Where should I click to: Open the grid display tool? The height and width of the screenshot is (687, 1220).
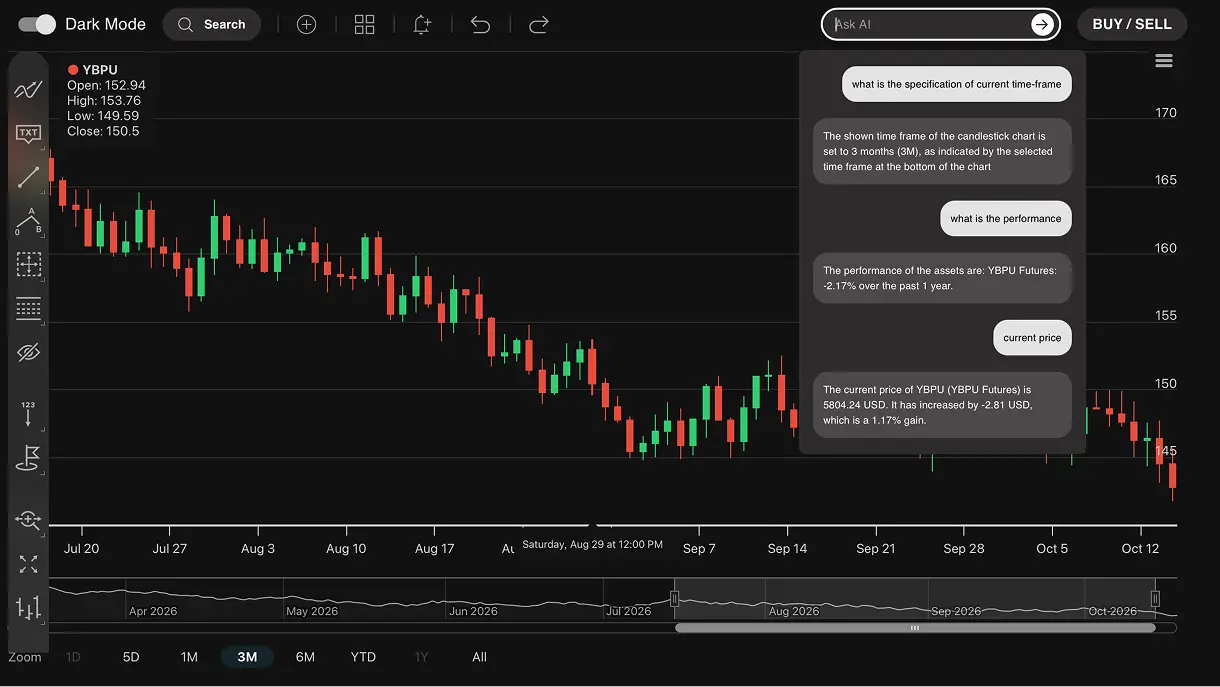coord(28,309)
